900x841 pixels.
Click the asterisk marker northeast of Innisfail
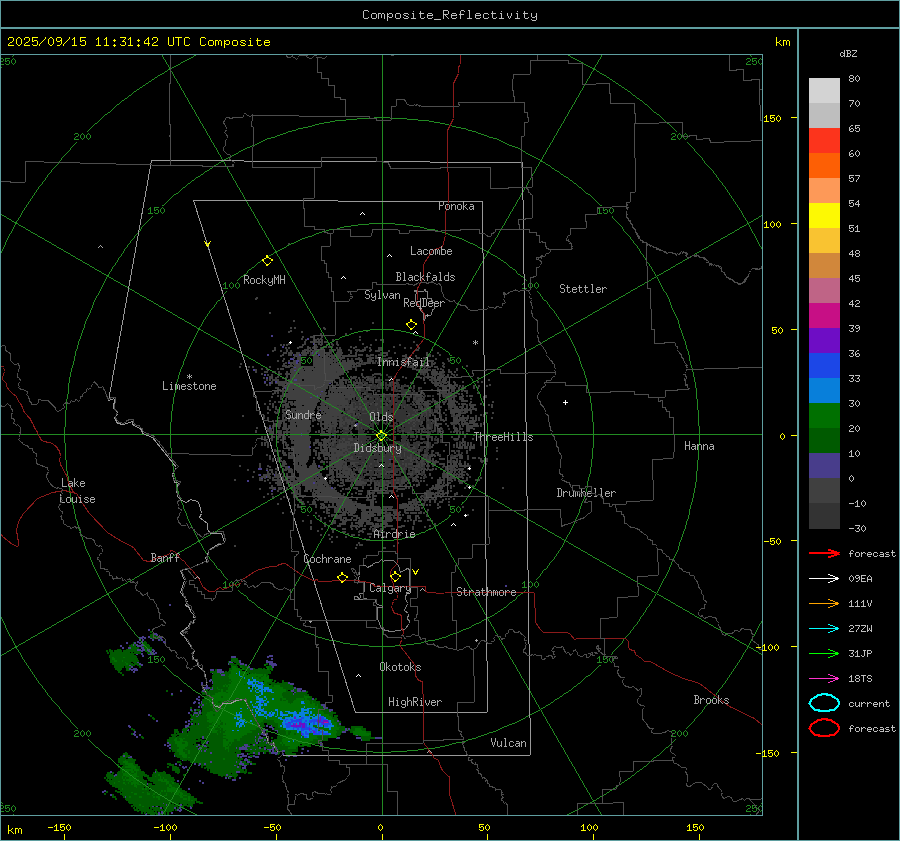click(x=475, y=343)
